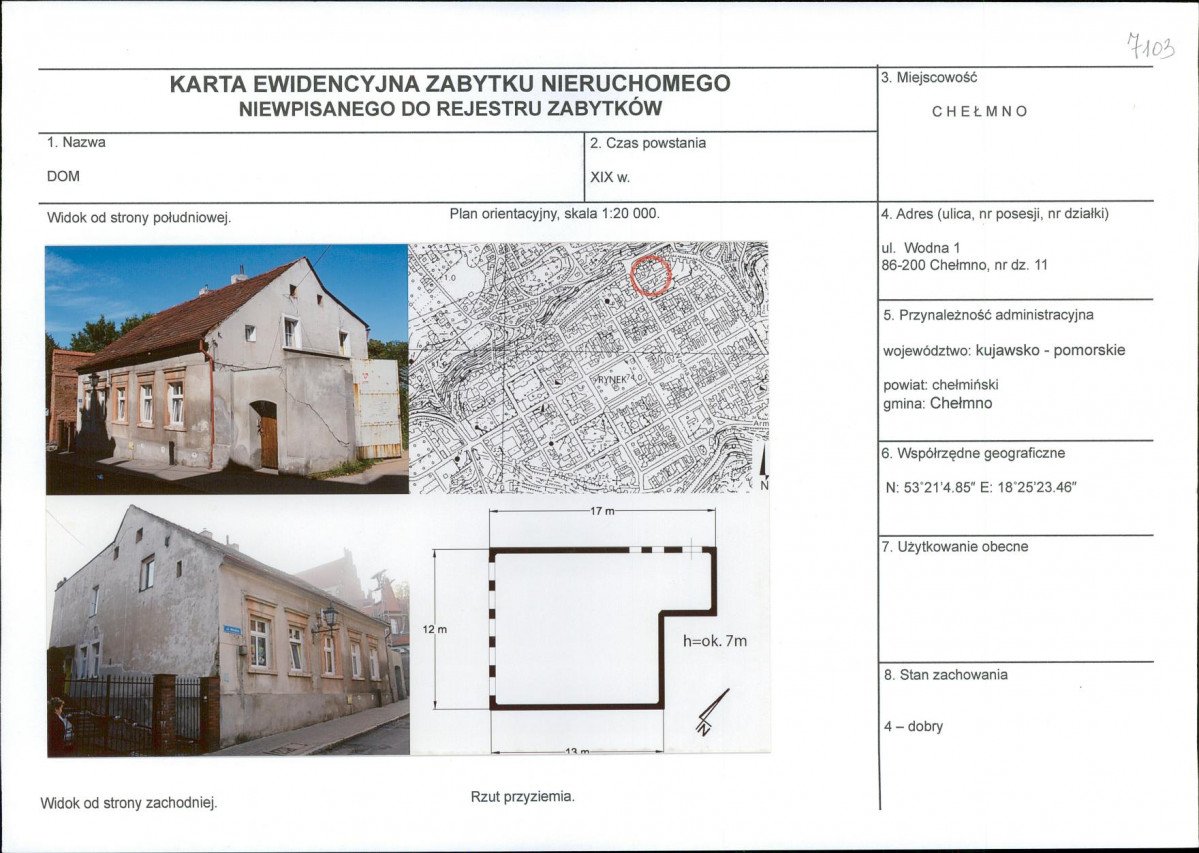The height and width of the screenshot is (853, 1199).
Task: Click the handwritten number '7103'
Action: coord(1150,47)
